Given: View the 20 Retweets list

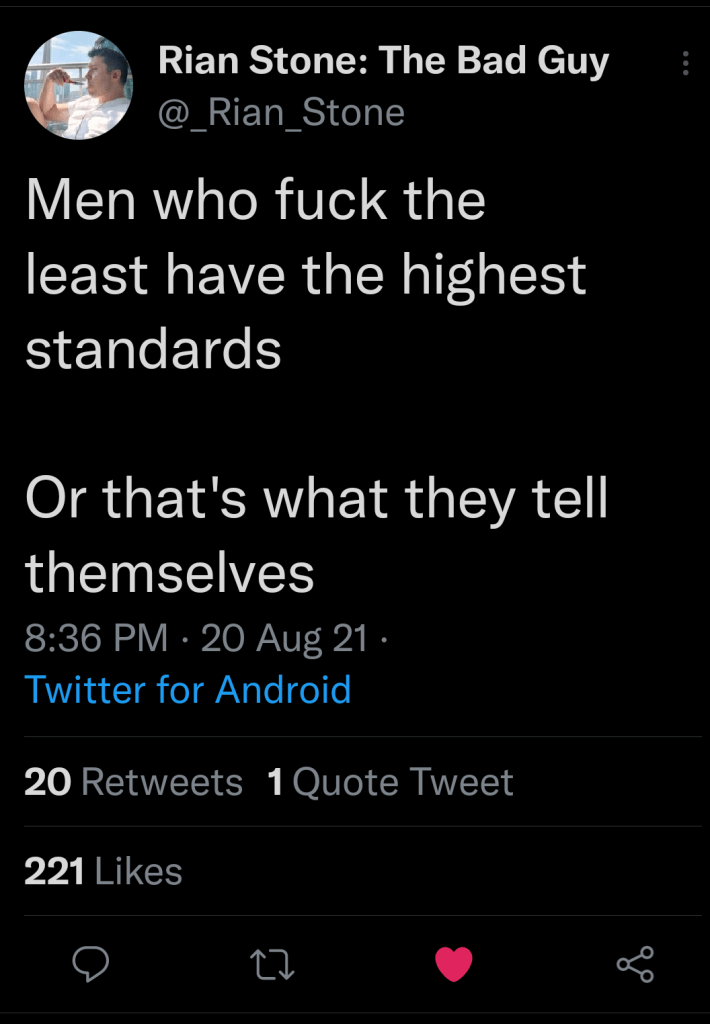Looking at the screenshot, I should click(133, 782).
